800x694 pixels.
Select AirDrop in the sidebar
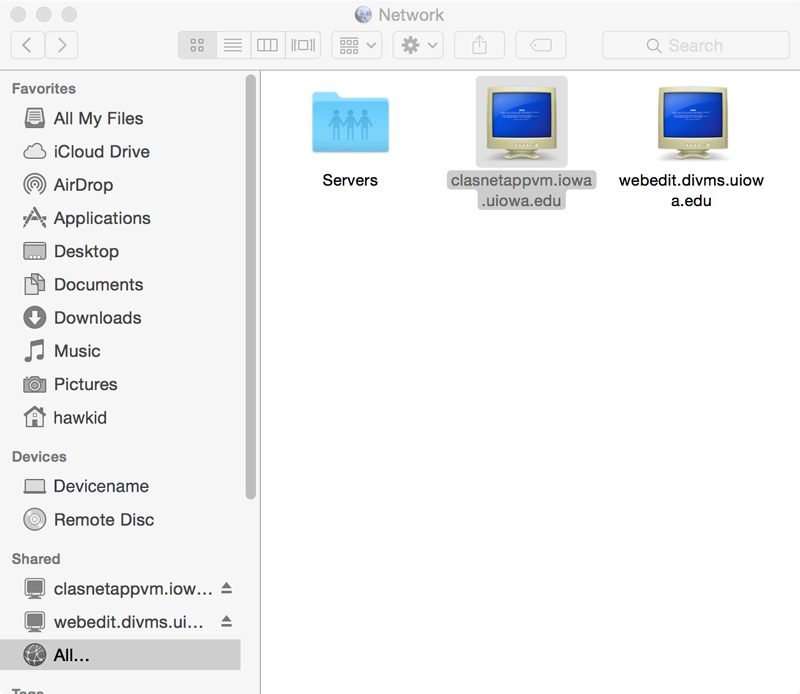click(83, 185)
